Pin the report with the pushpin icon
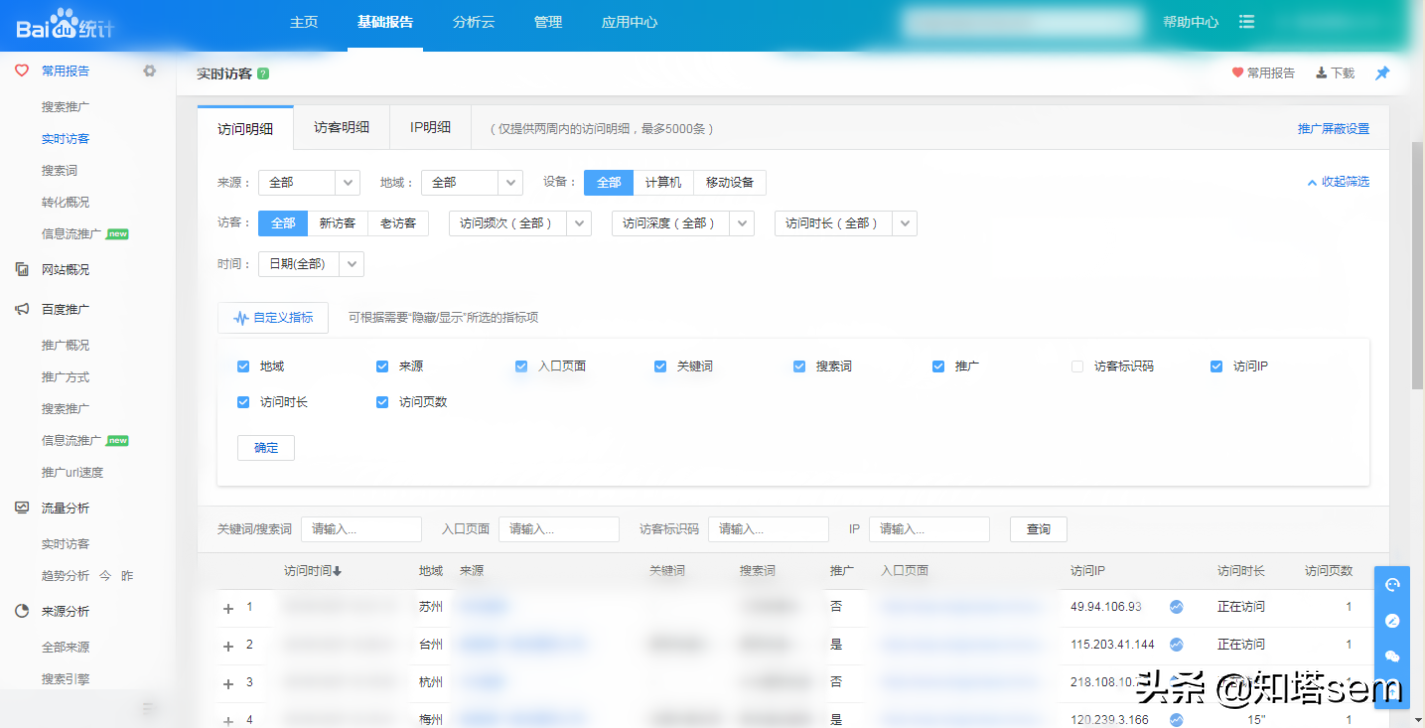The width and height of the screenshot is (1425, 728). coord(1382,73)
